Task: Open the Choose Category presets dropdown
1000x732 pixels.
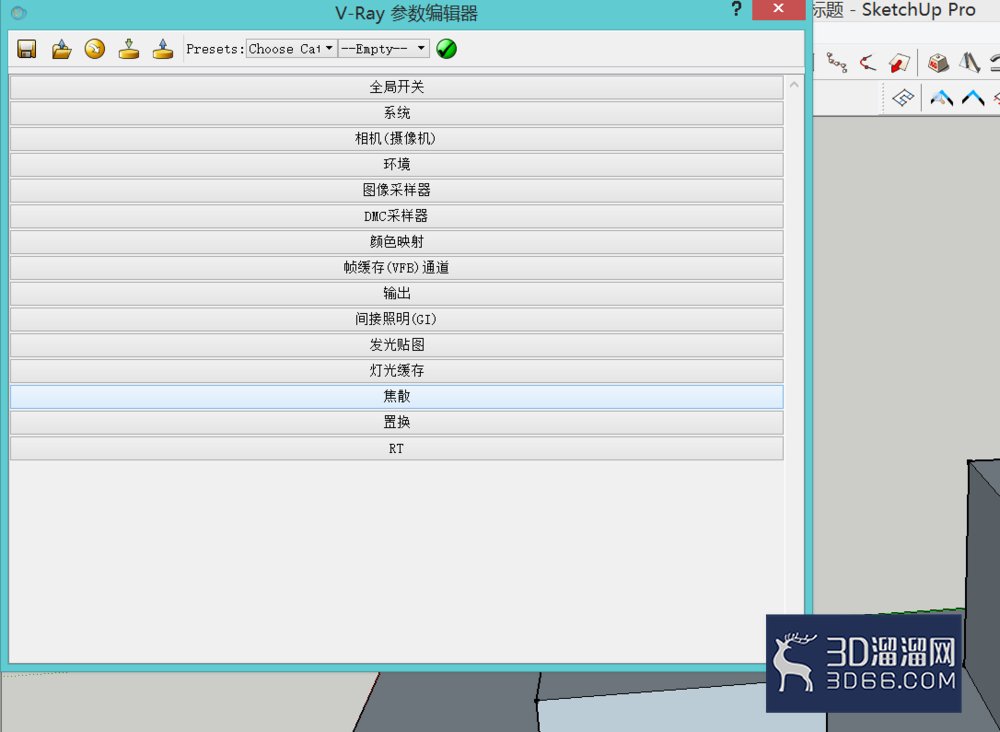Action: (291, 48)
